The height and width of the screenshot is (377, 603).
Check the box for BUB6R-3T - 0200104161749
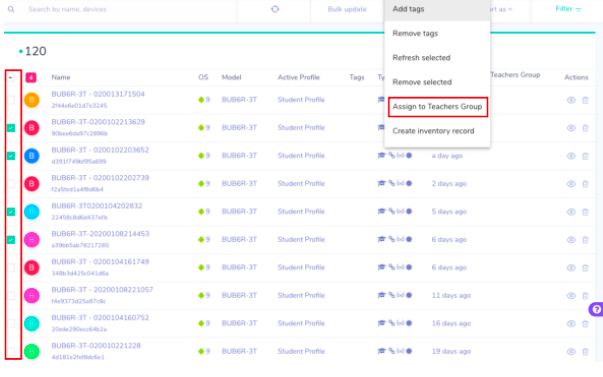coord(11,268)
